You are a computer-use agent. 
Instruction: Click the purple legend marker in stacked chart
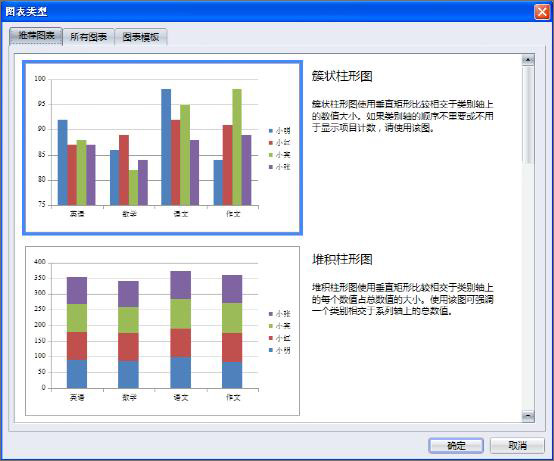(x=271, y=314)
